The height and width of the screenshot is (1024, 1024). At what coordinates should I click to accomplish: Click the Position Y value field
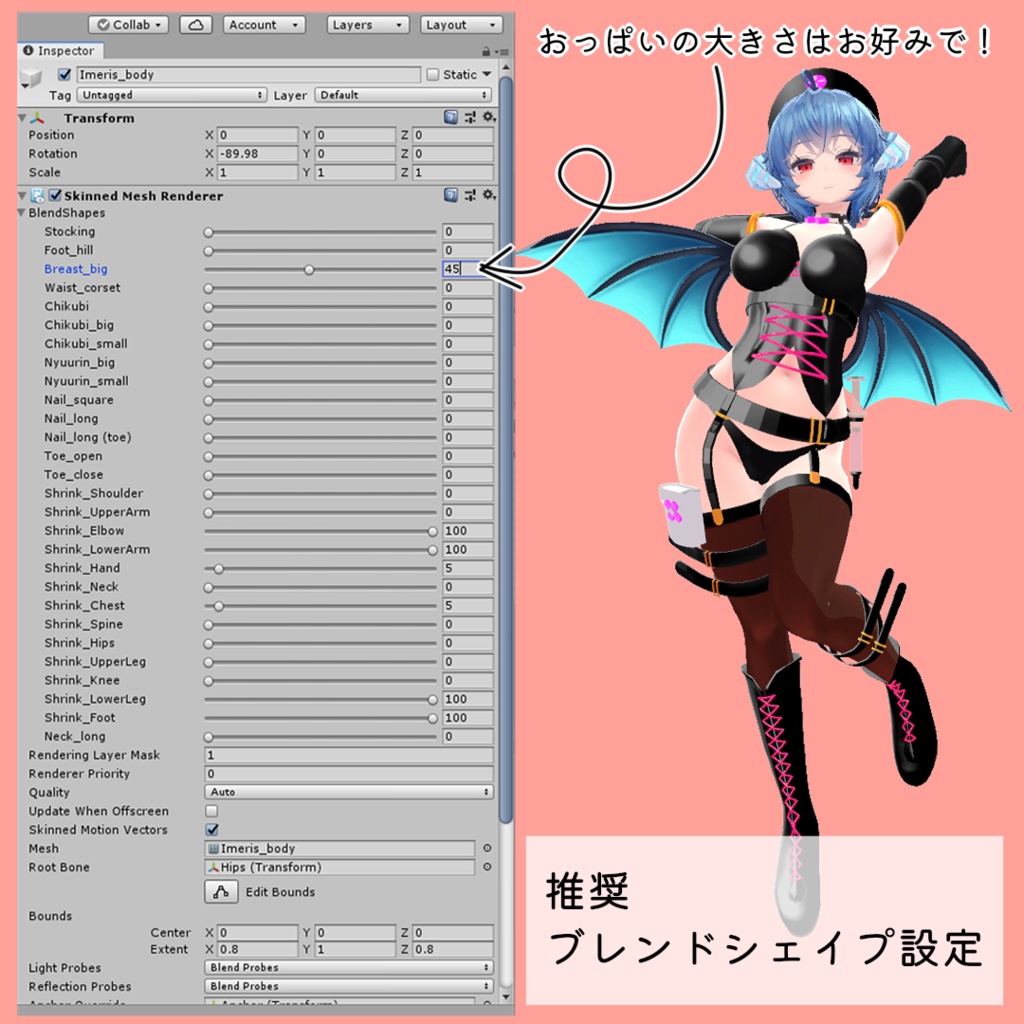355,135
